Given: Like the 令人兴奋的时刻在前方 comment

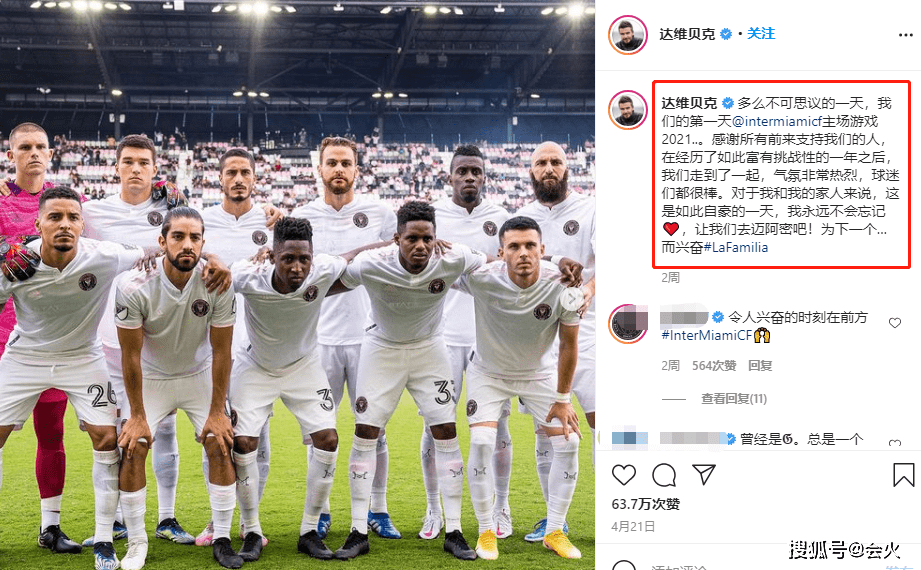Looking at the screenshot, I should point(895,323).
